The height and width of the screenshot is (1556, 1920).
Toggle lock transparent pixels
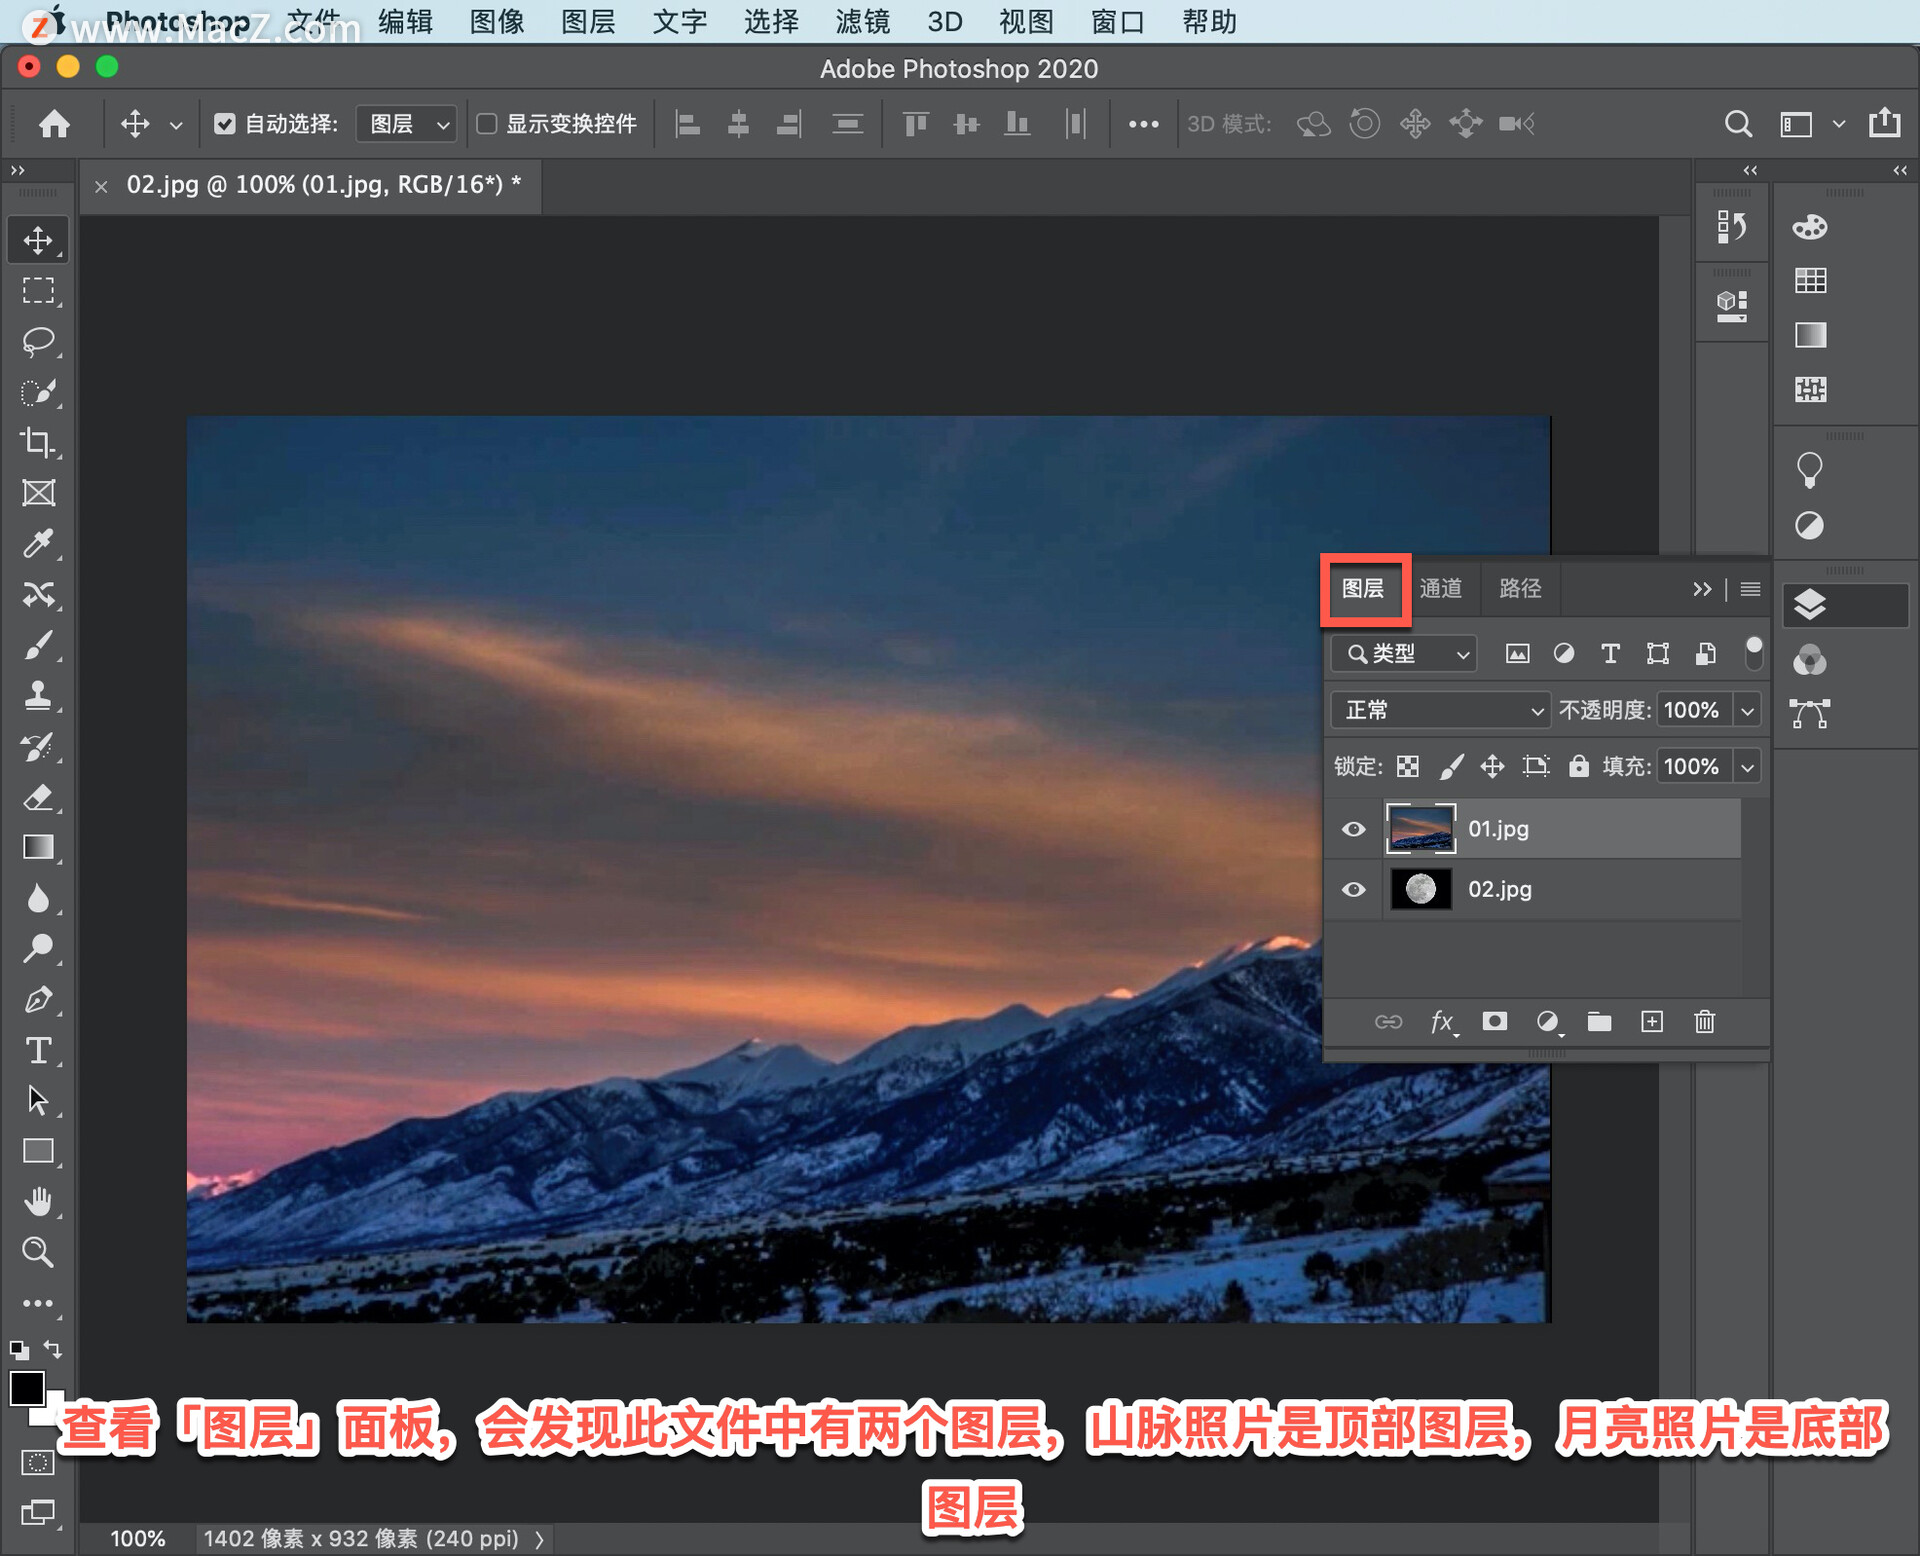click(x=1408, y=766)
